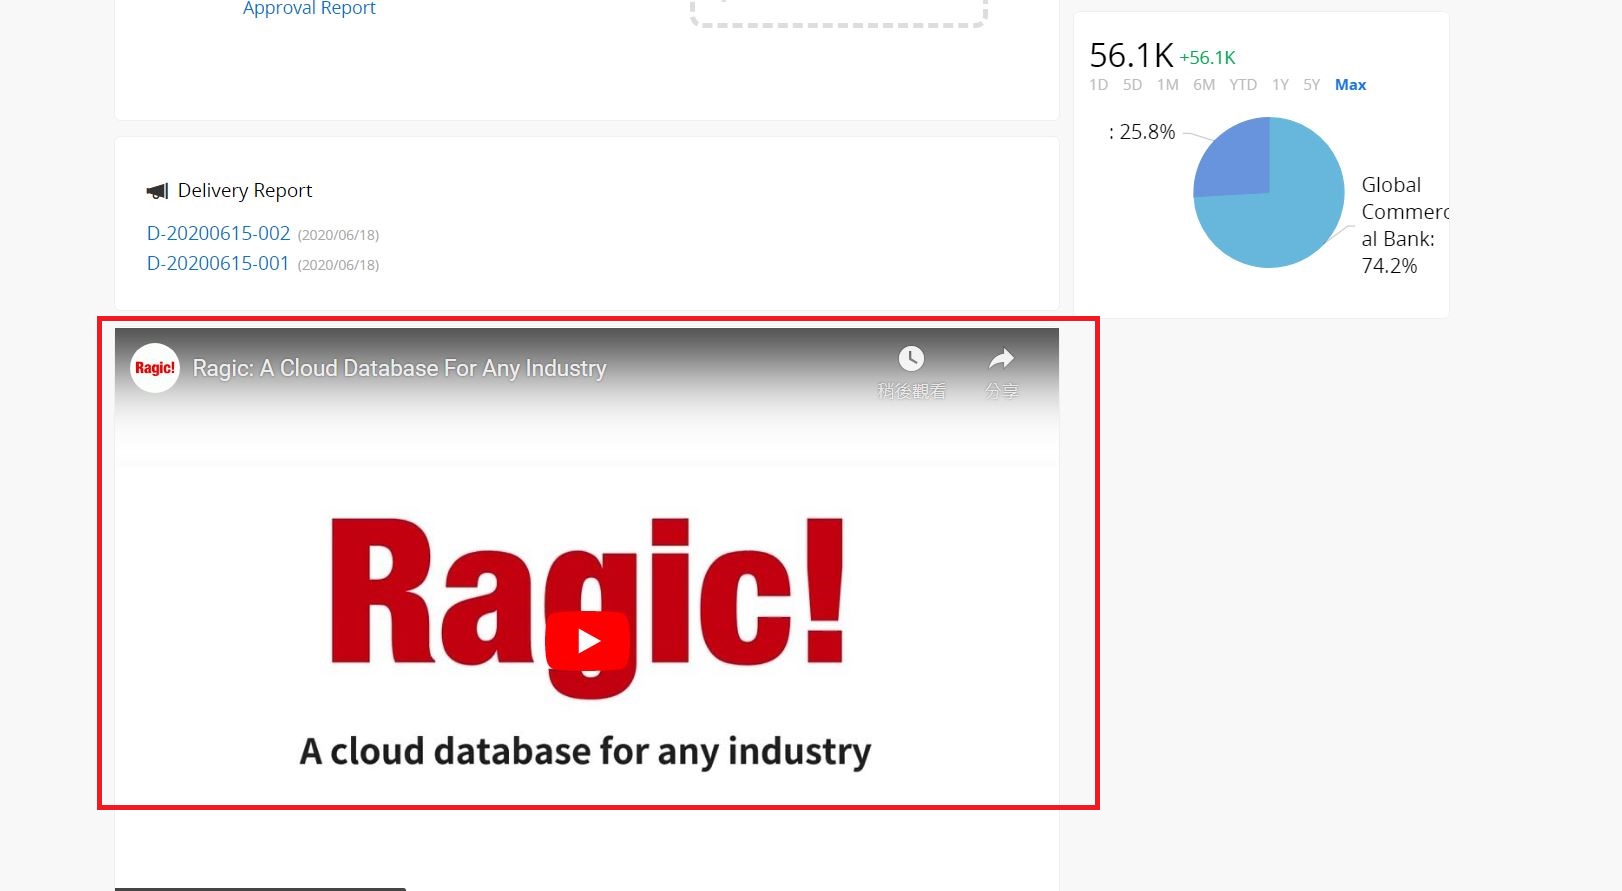Select the 6M time range
This screenshot has height=891, width=1622.
1204,85
